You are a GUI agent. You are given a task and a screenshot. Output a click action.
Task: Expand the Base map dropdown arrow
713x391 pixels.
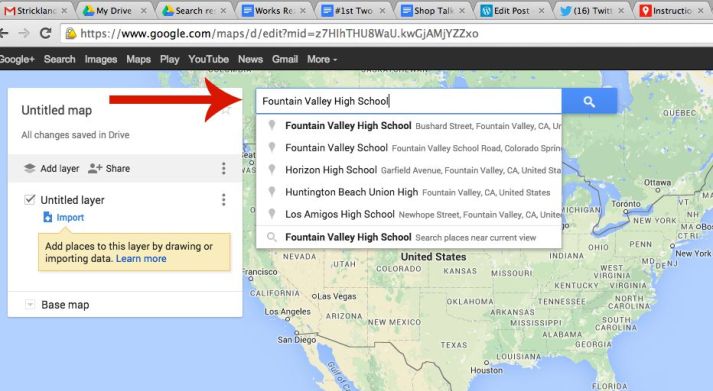pyautogui.click(x=30, y=304)
